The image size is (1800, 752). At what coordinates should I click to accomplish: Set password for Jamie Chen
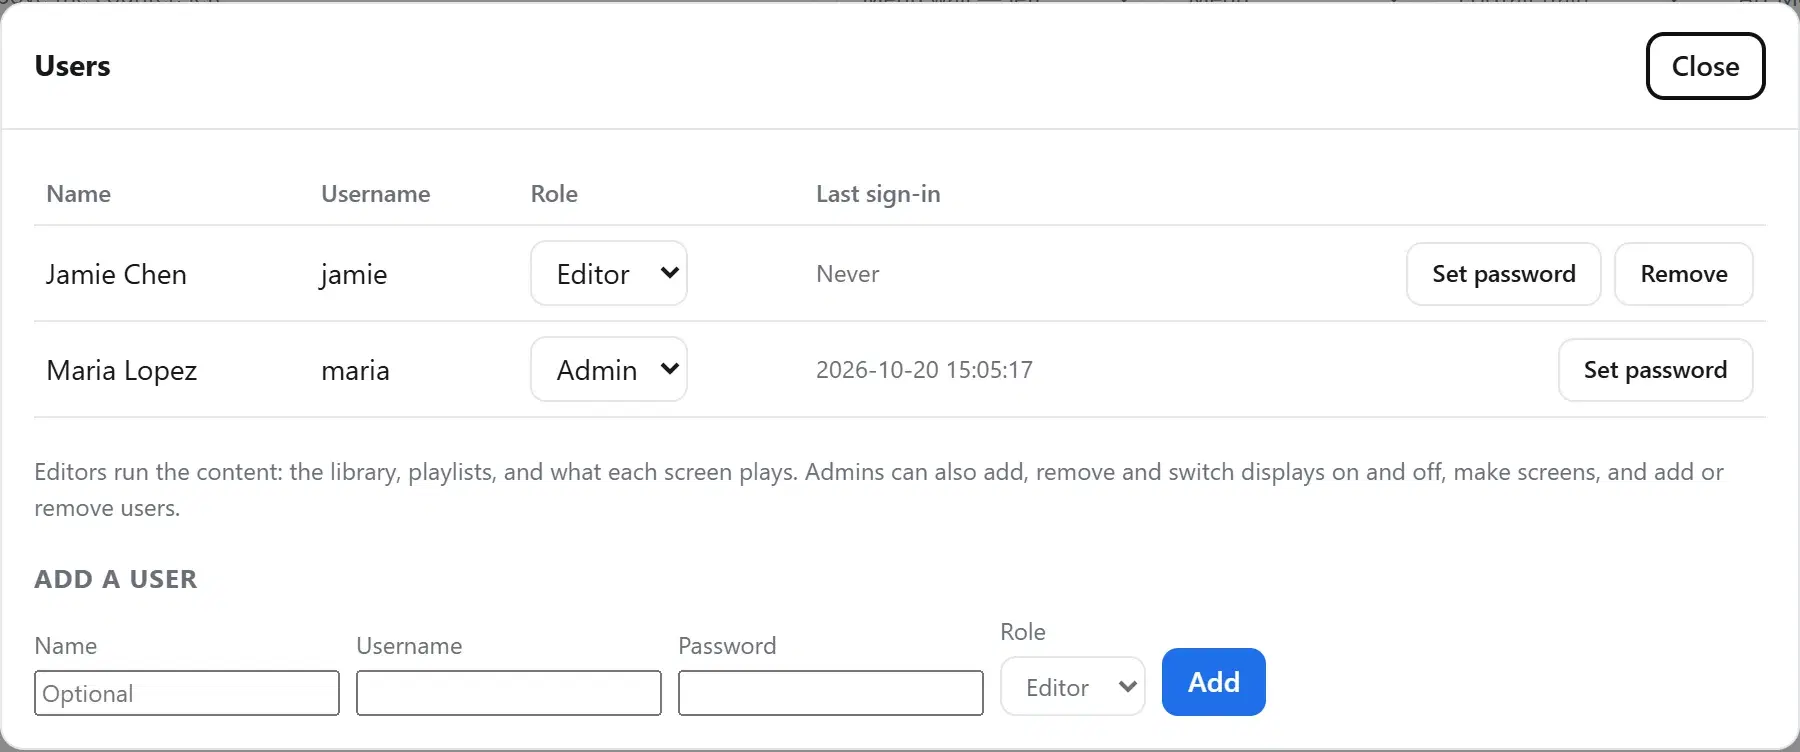tap(1503, 274)
